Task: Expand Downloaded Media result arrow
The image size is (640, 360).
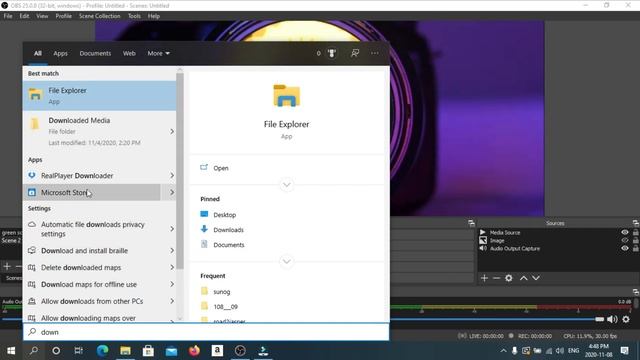Action: [172, 131]
